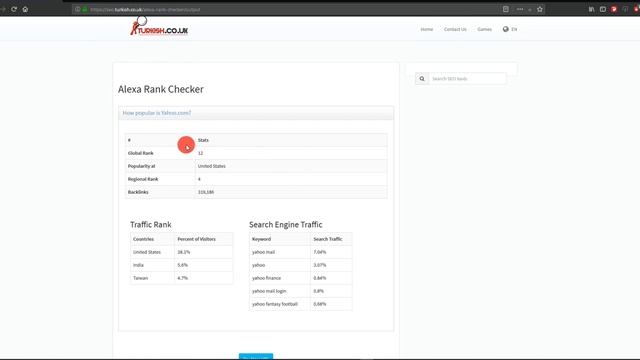Go to the browser home page icon
This screenshot has height=360, width=640.
click(25, 9)
